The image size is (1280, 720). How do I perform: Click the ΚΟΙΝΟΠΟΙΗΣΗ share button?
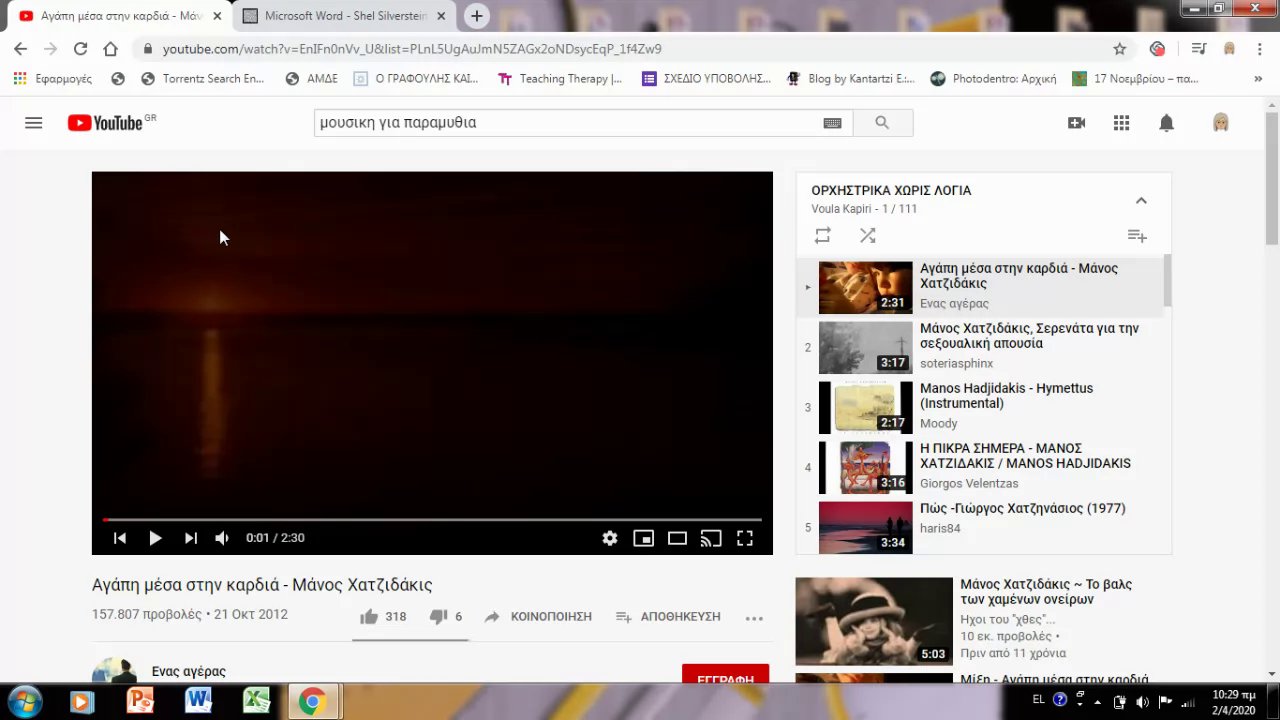point(538,617)
